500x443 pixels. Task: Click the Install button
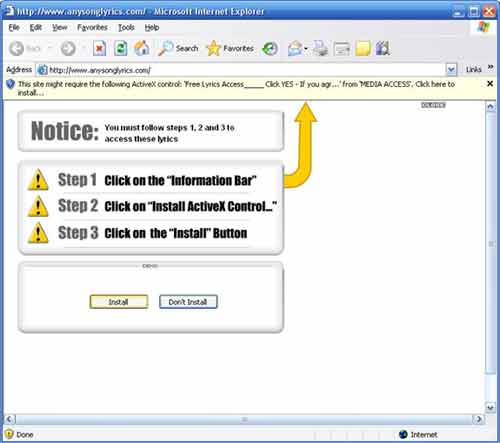click(x=119, y=302)
